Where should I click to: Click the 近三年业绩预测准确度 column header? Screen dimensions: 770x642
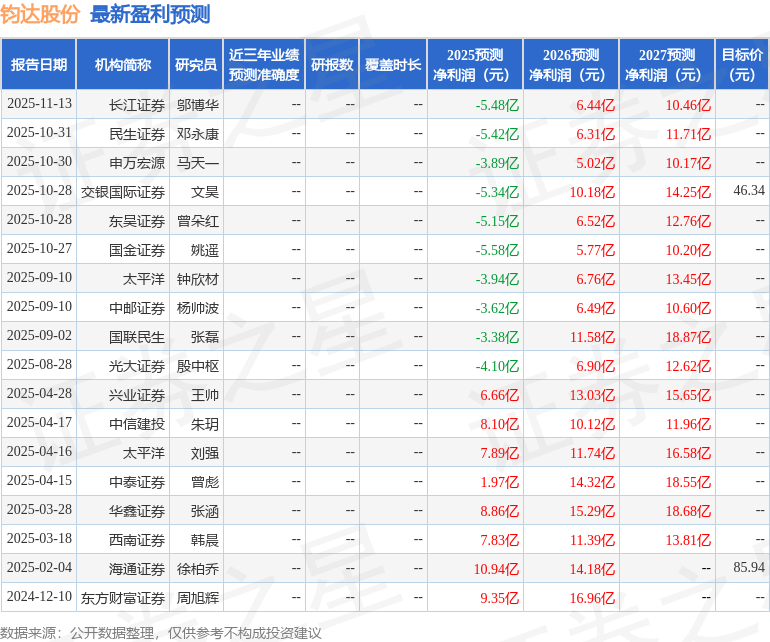click(264, 65)
